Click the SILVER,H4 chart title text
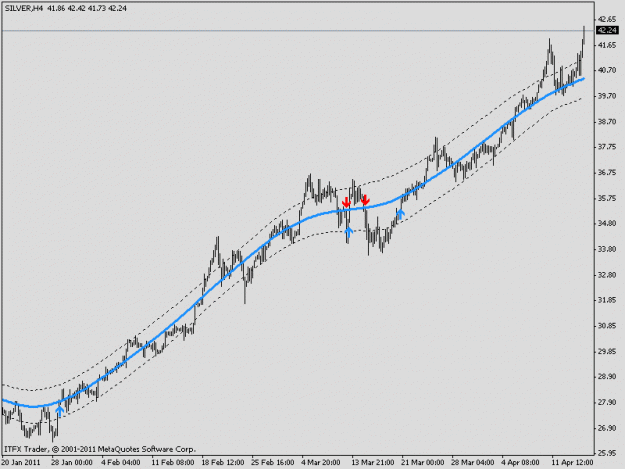Viewport: 625px width, 469px height. 24,8
